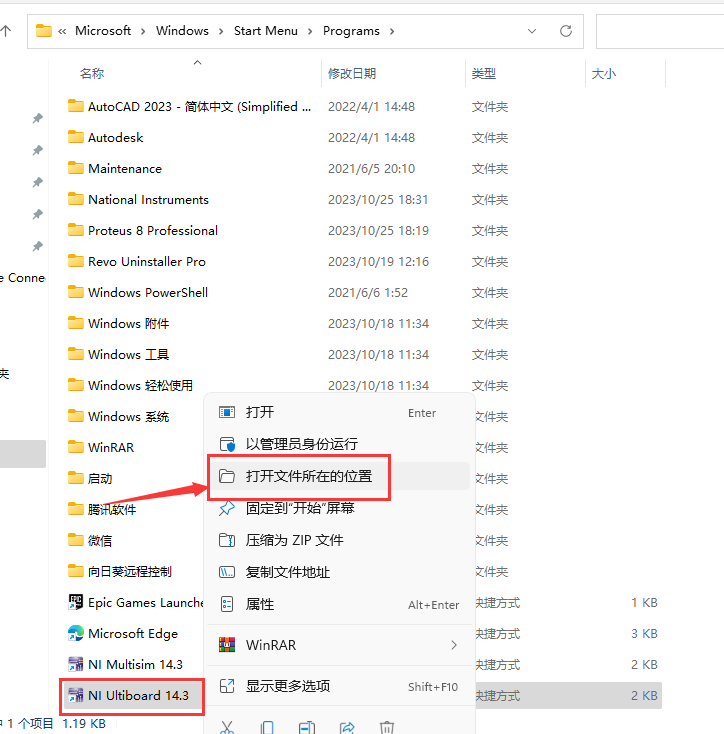724x734 pixels.
Task: Select Windows in the breadcrumb path
Action: click(x=182, y=31)
